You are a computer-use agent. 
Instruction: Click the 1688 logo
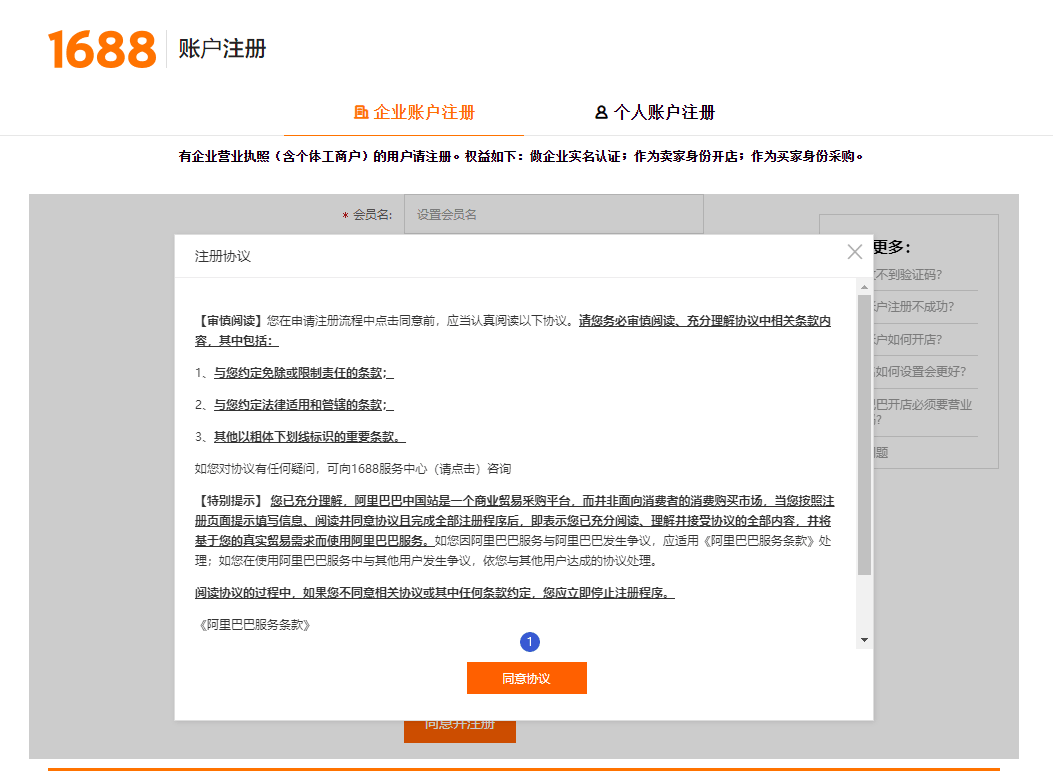[x=102, y=49]
